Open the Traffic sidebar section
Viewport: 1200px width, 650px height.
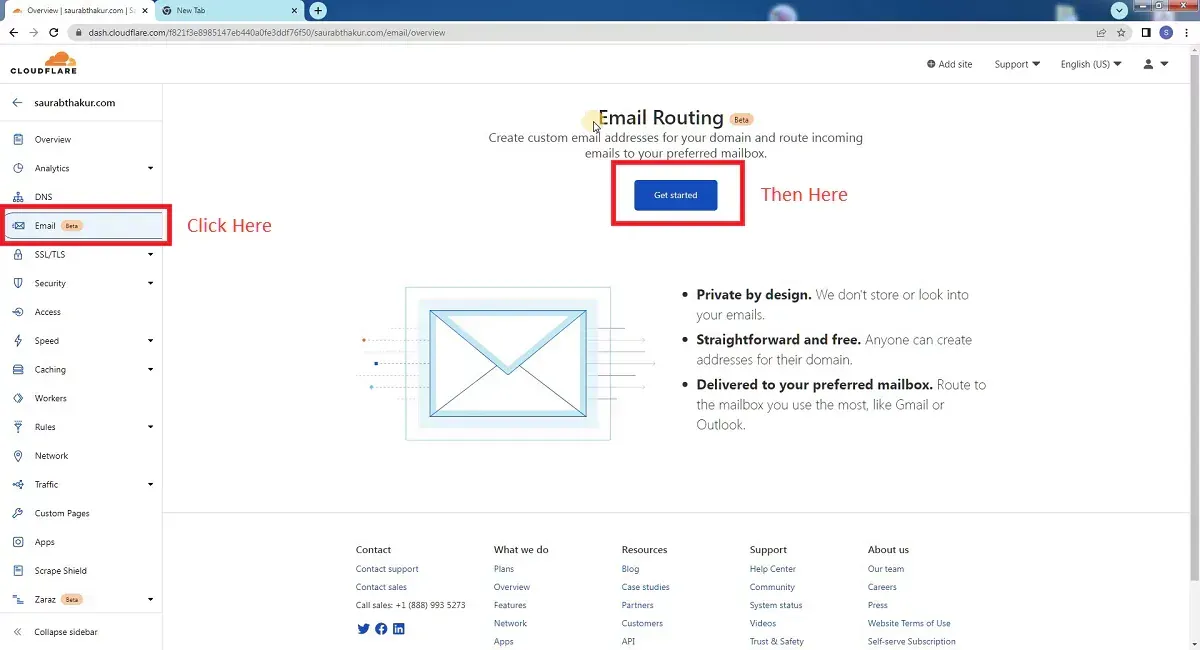[81, 484]
